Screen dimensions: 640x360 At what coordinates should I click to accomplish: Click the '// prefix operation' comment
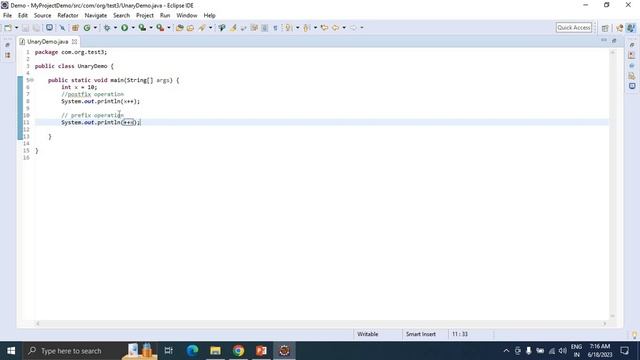tap(92, 115)
